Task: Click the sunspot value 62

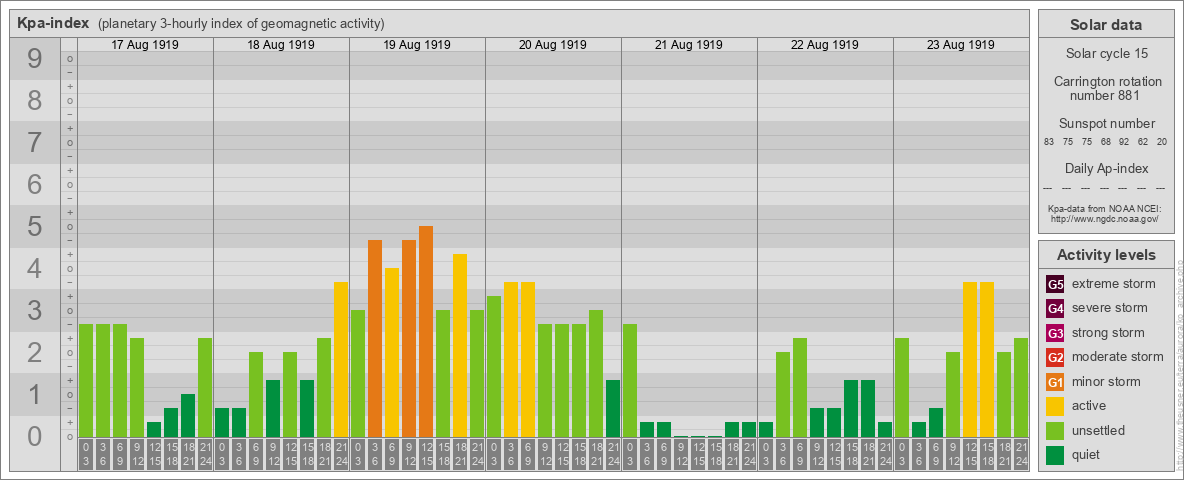Action: point(1143,141)
